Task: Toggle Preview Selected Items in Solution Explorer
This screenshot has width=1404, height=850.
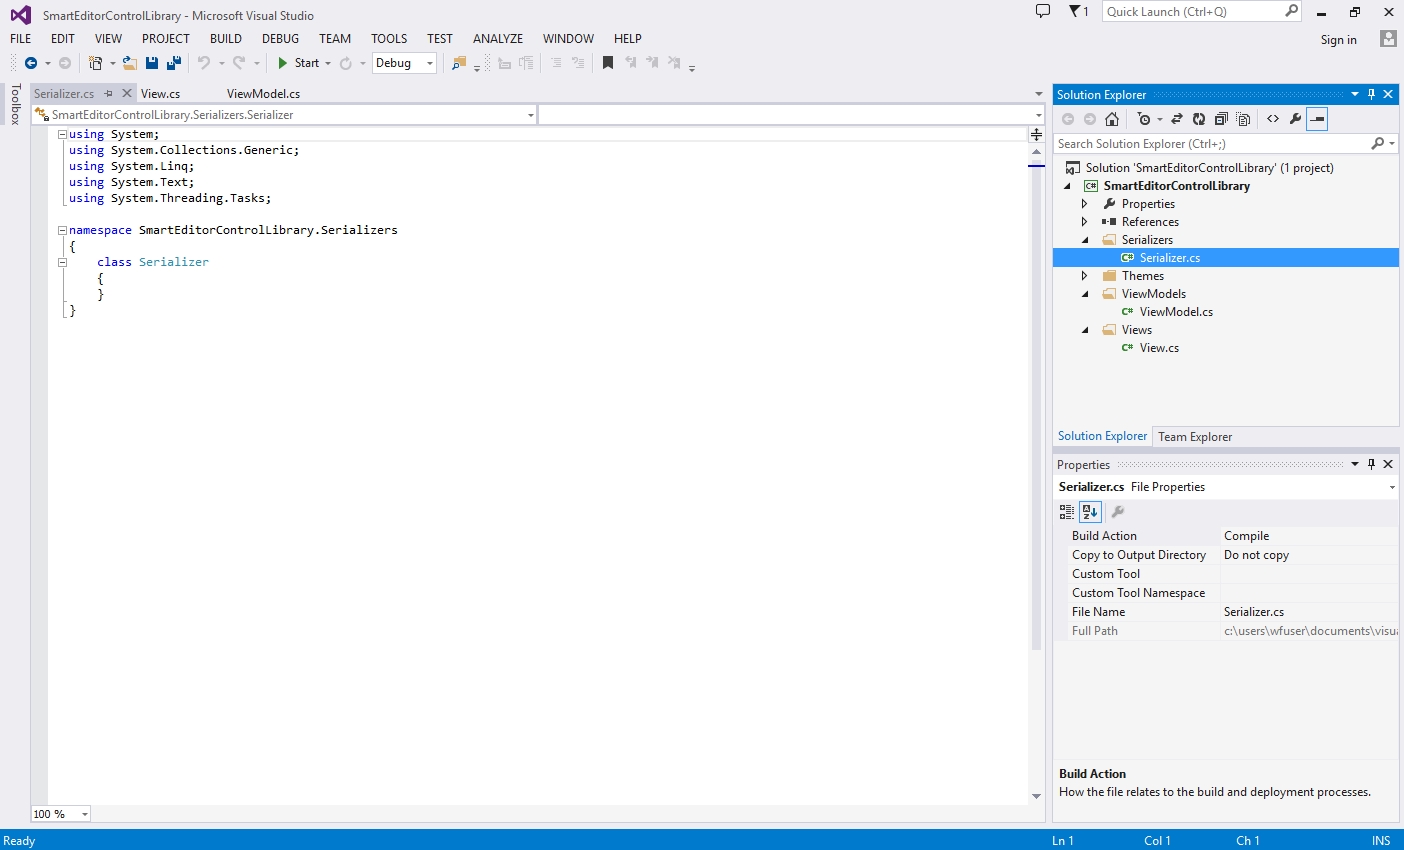Action: pyautogui.click(x=1318, y=119)
